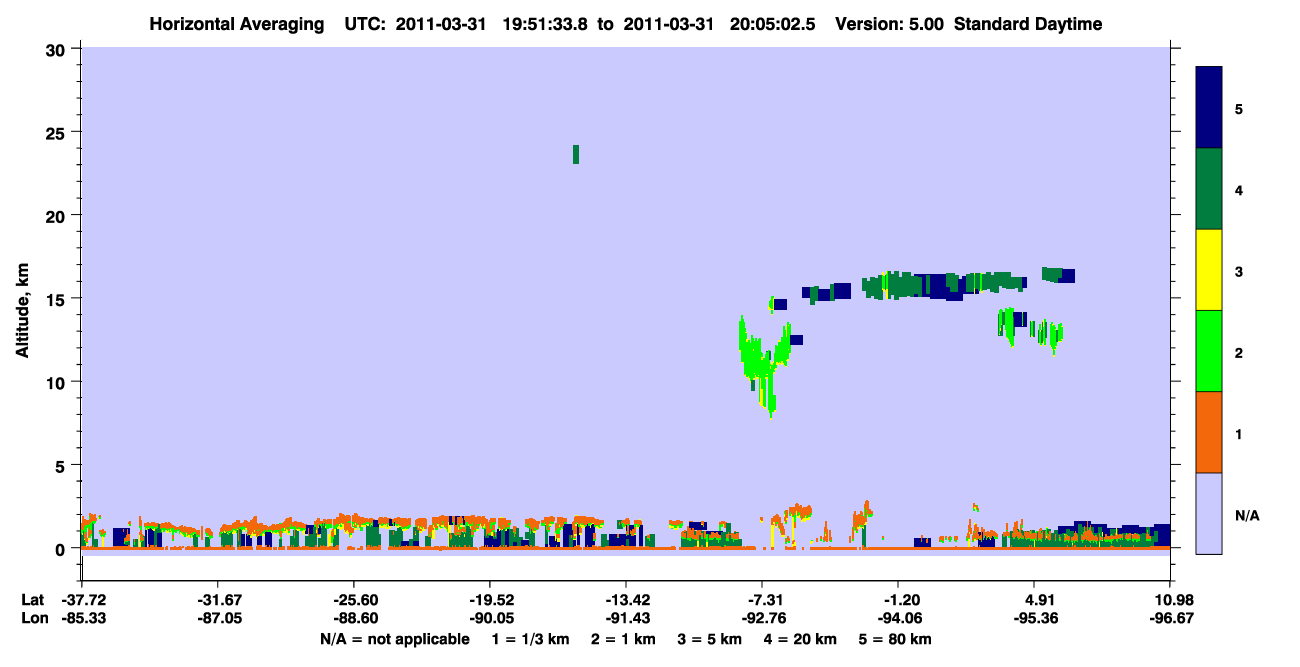Click latitude value 4.91
This screenshot has height=667, width=1300.
tap(1035, 600)
